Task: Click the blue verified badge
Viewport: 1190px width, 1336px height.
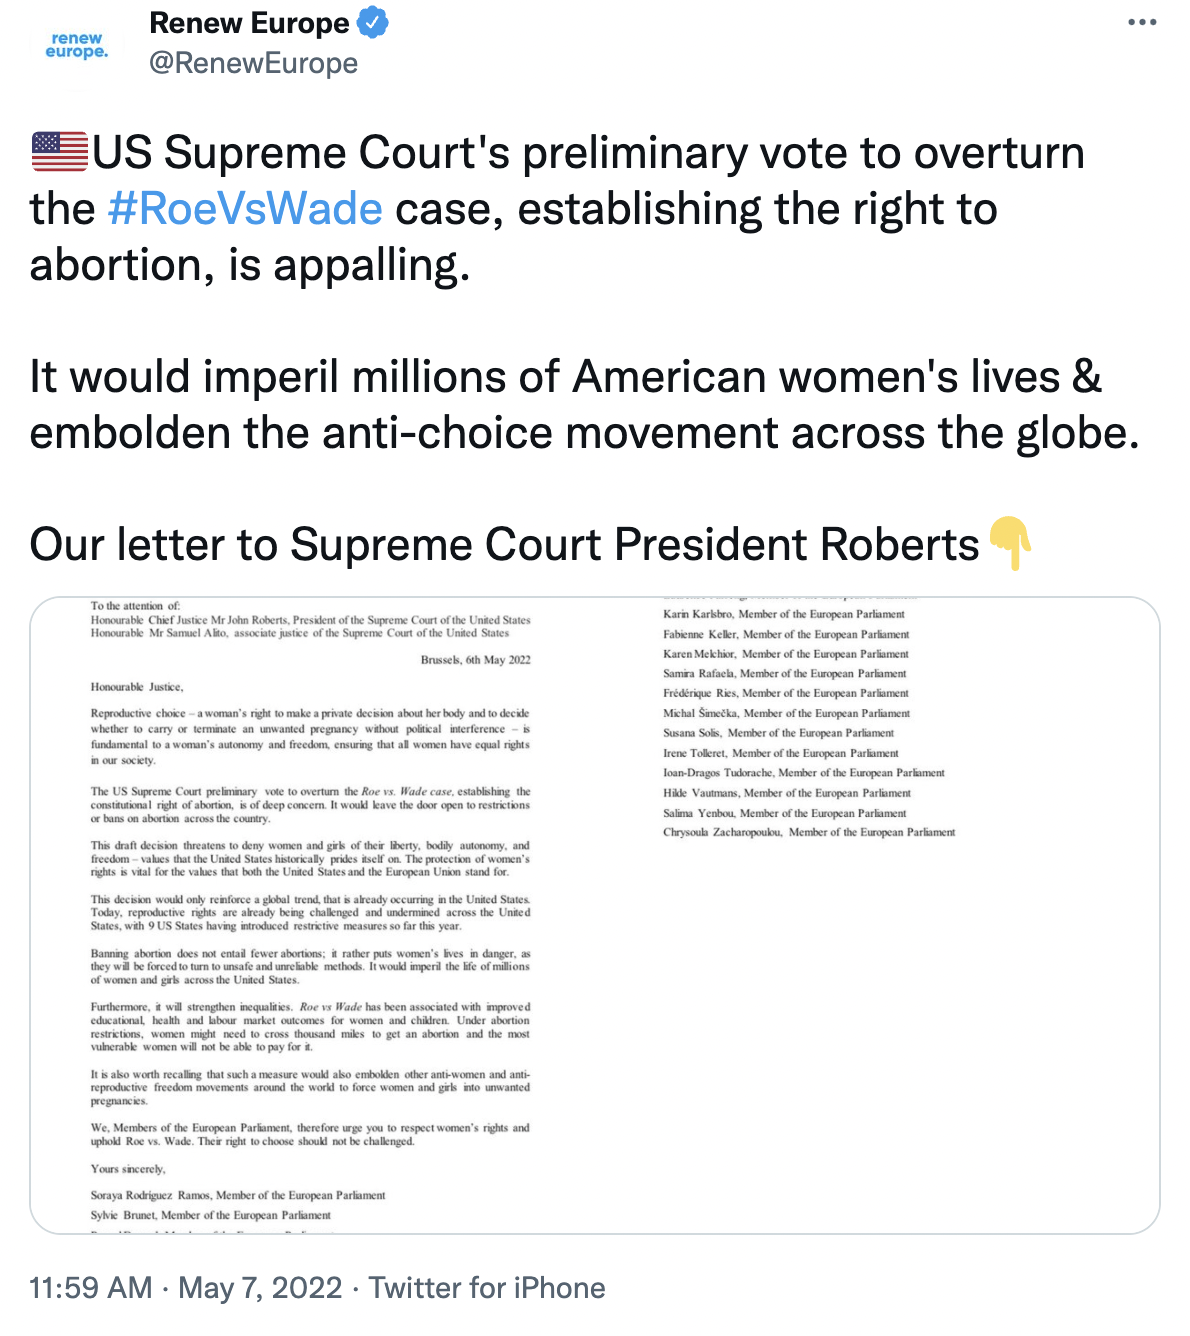Action: coord(373,22)
